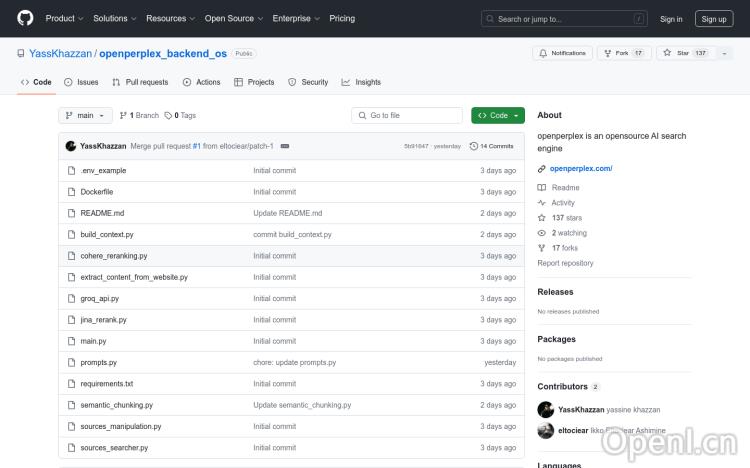The width and height of the screenshot is (750, 468).
Task: Click the file icon next to sources_searcher.py
Action: (71, 448)
